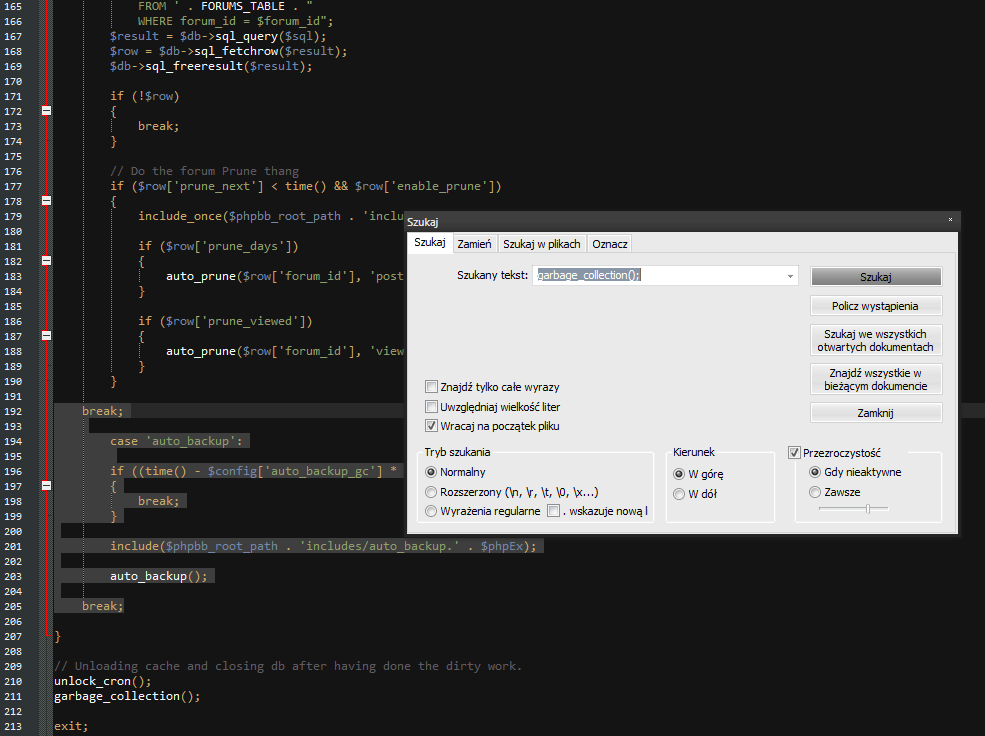Click the prune_next time() condition line
985x736 pixels.
coord(305,187)
